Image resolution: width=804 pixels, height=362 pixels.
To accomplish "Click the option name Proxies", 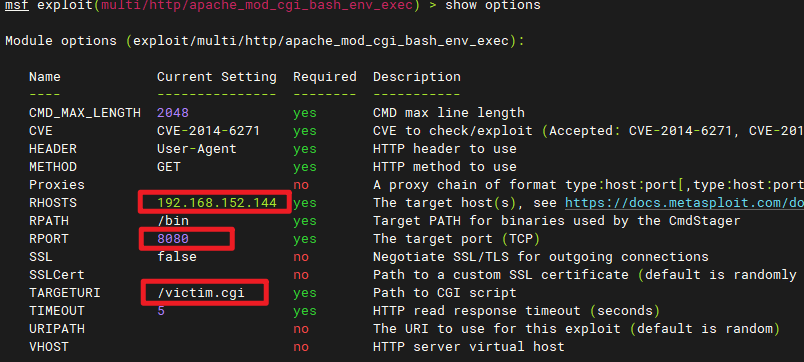I will click(57, 185).
